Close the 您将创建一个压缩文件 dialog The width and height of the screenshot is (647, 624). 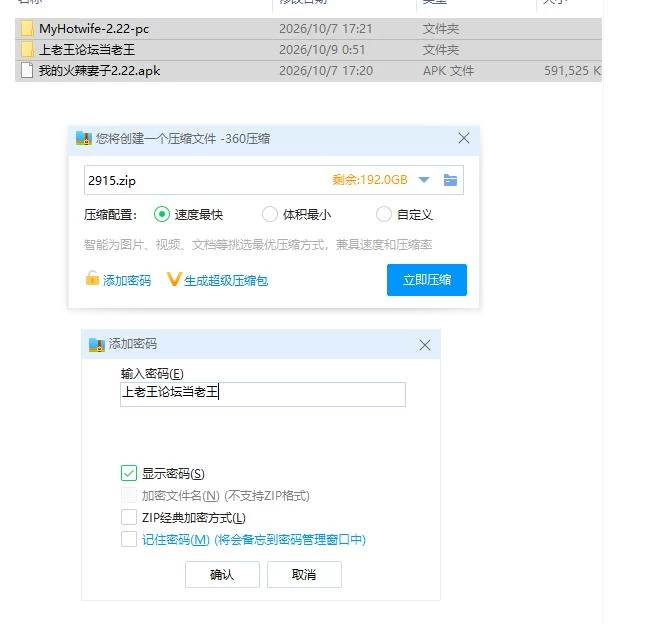[x=464, y=138]
